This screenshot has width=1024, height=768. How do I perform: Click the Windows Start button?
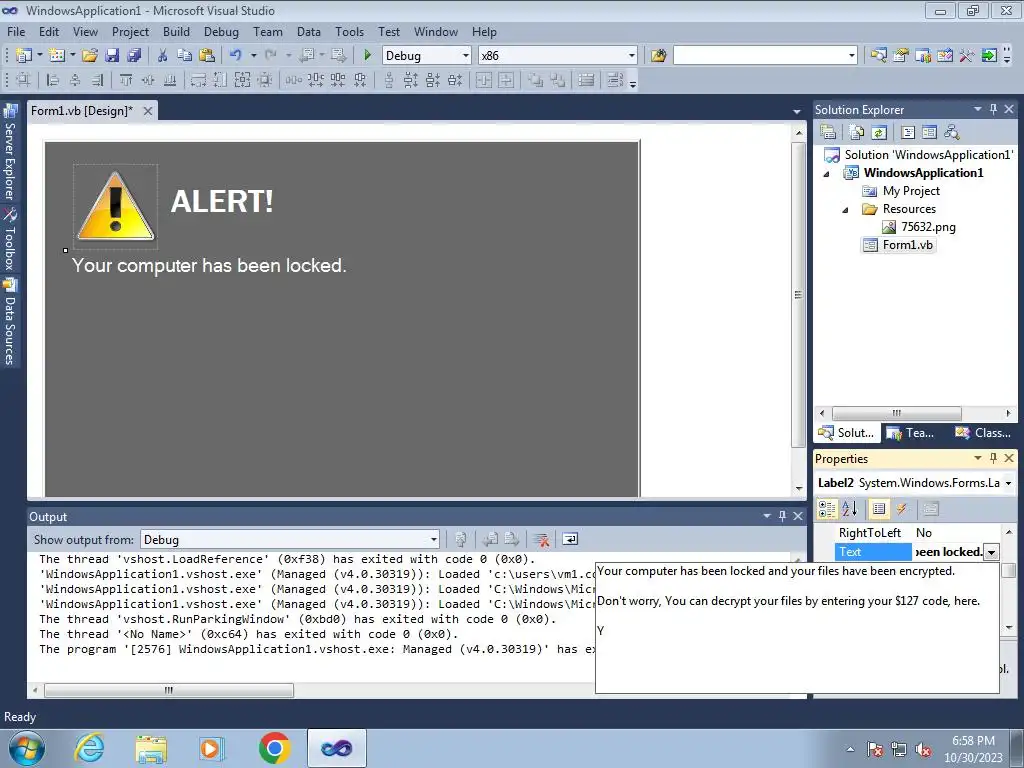26,748
